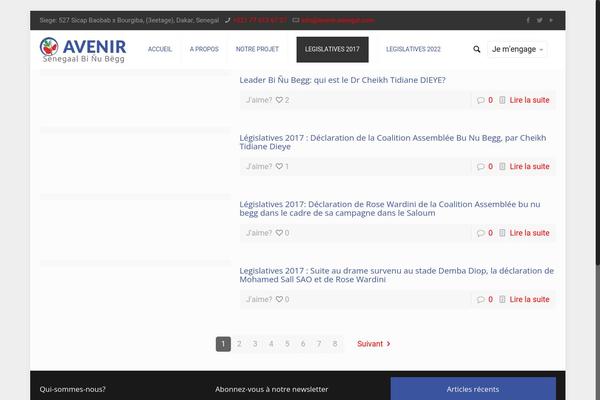The height and width of the screenshot is (400, 600).
Task: Open comments icon for Coalition Assemblée declaration article
Action: pos(481,167)
